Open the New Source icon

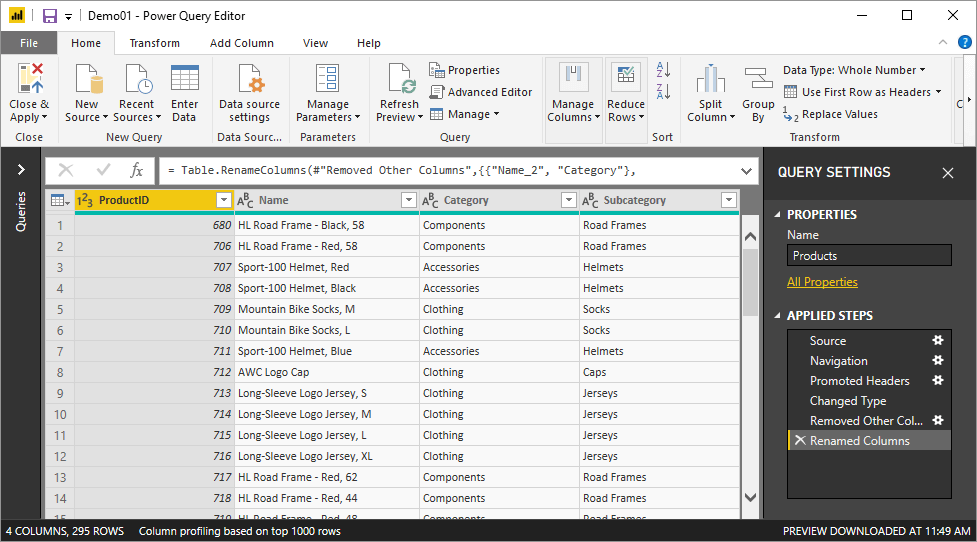[88, 78]
